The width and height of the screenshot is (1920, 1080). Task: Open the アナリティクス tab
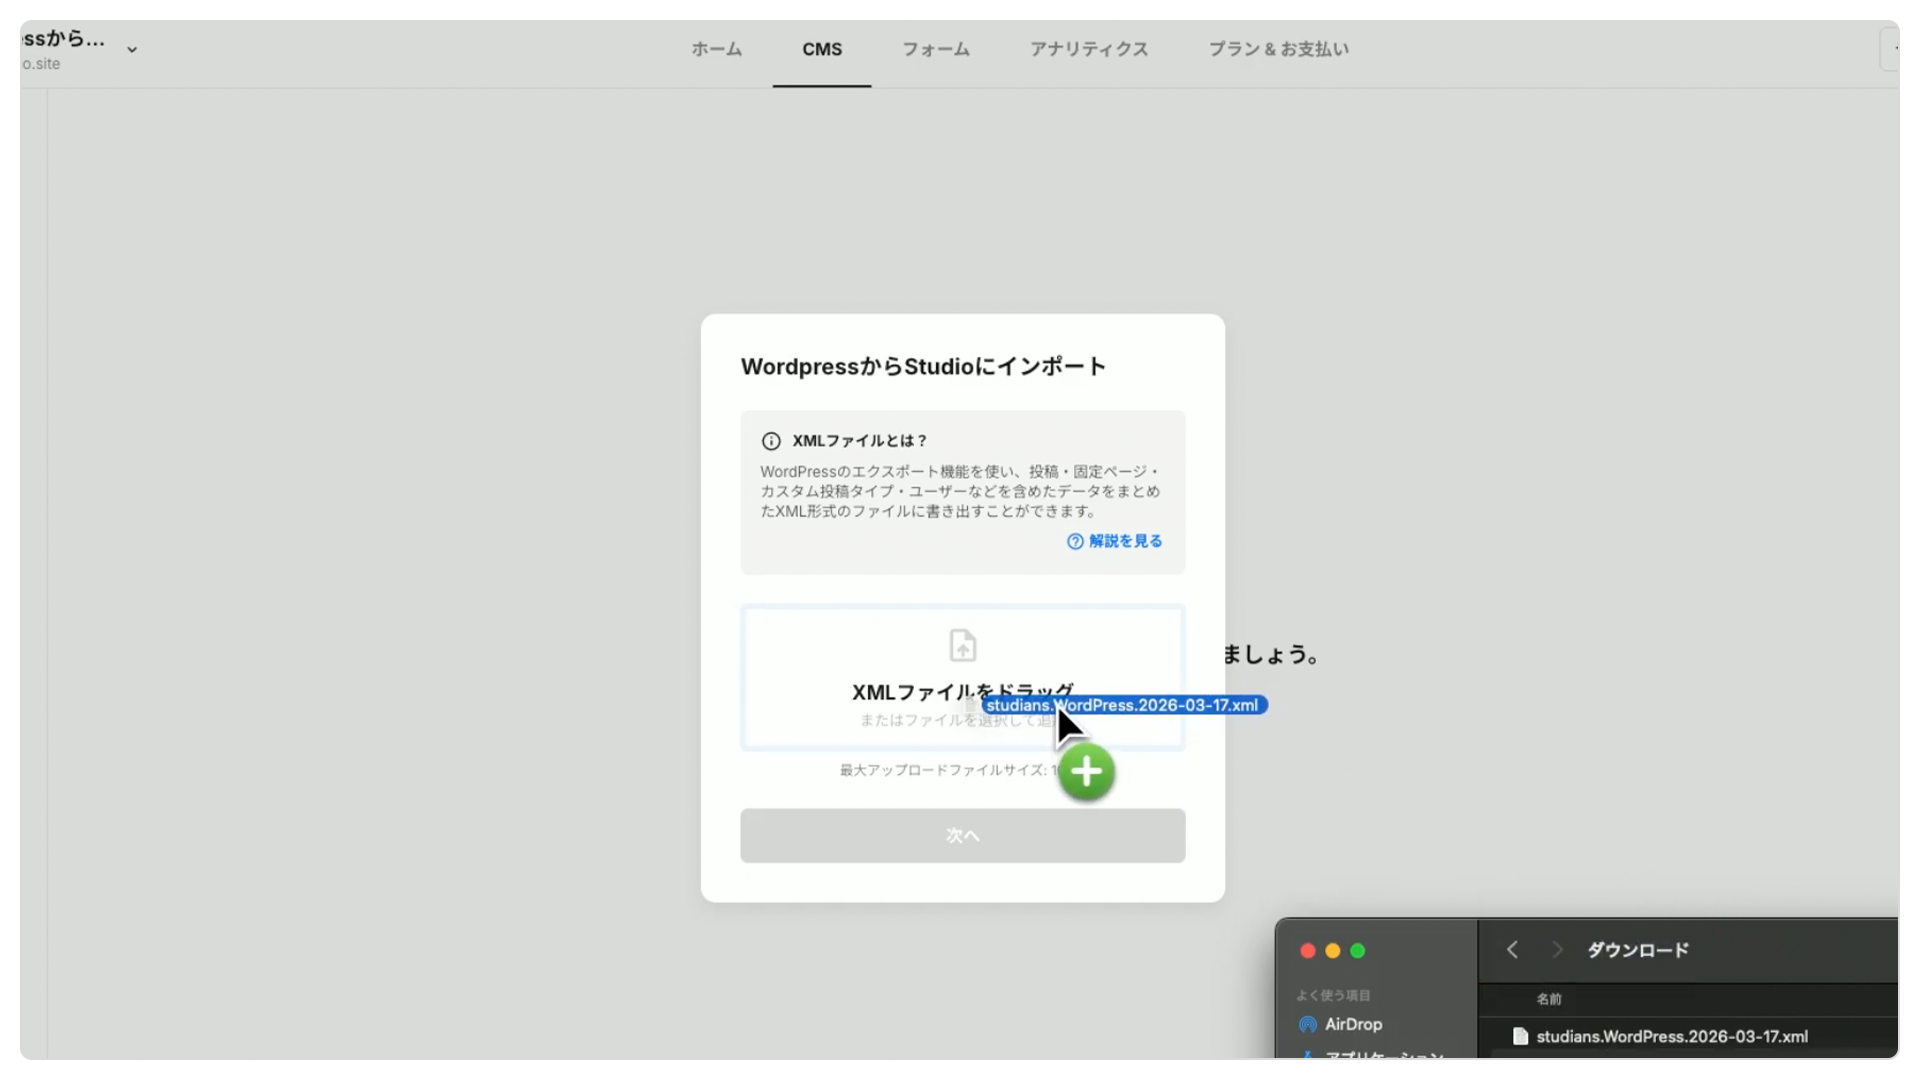coord(1089,49)
